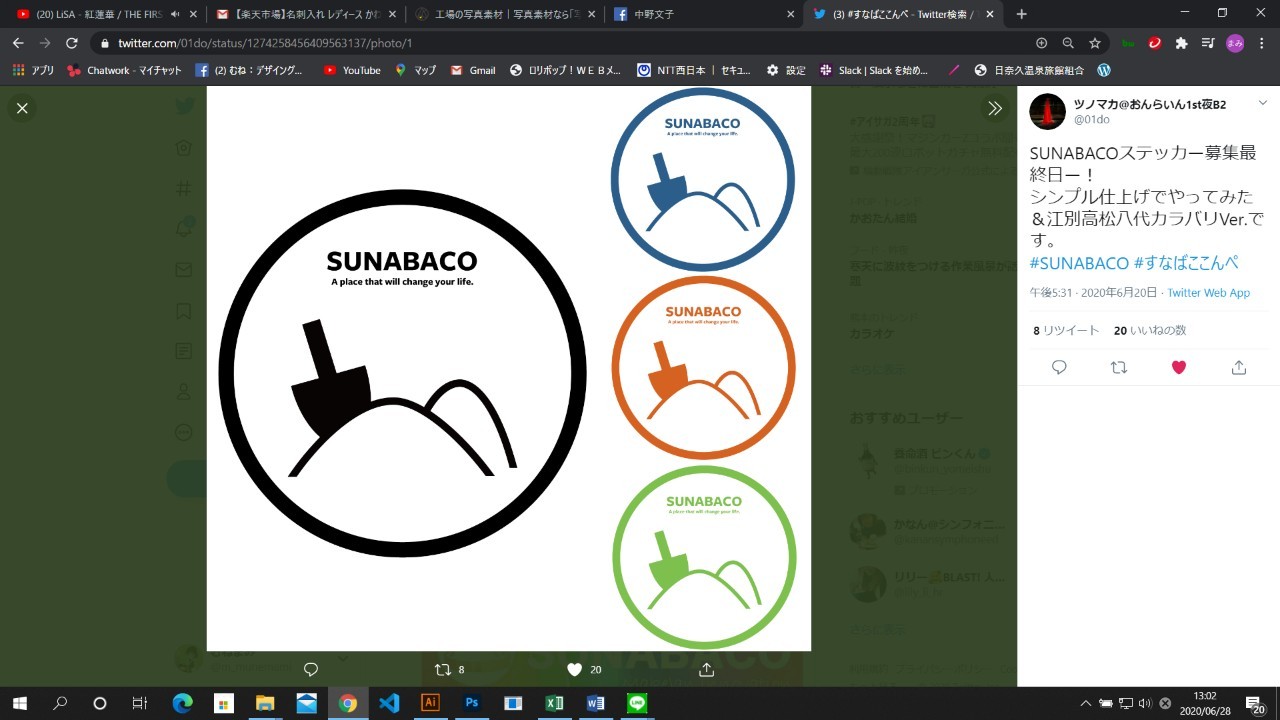The width and height of the screenshot is (1280, 720).
Task: Go back in Chrome
Action: tap(18, 43)
